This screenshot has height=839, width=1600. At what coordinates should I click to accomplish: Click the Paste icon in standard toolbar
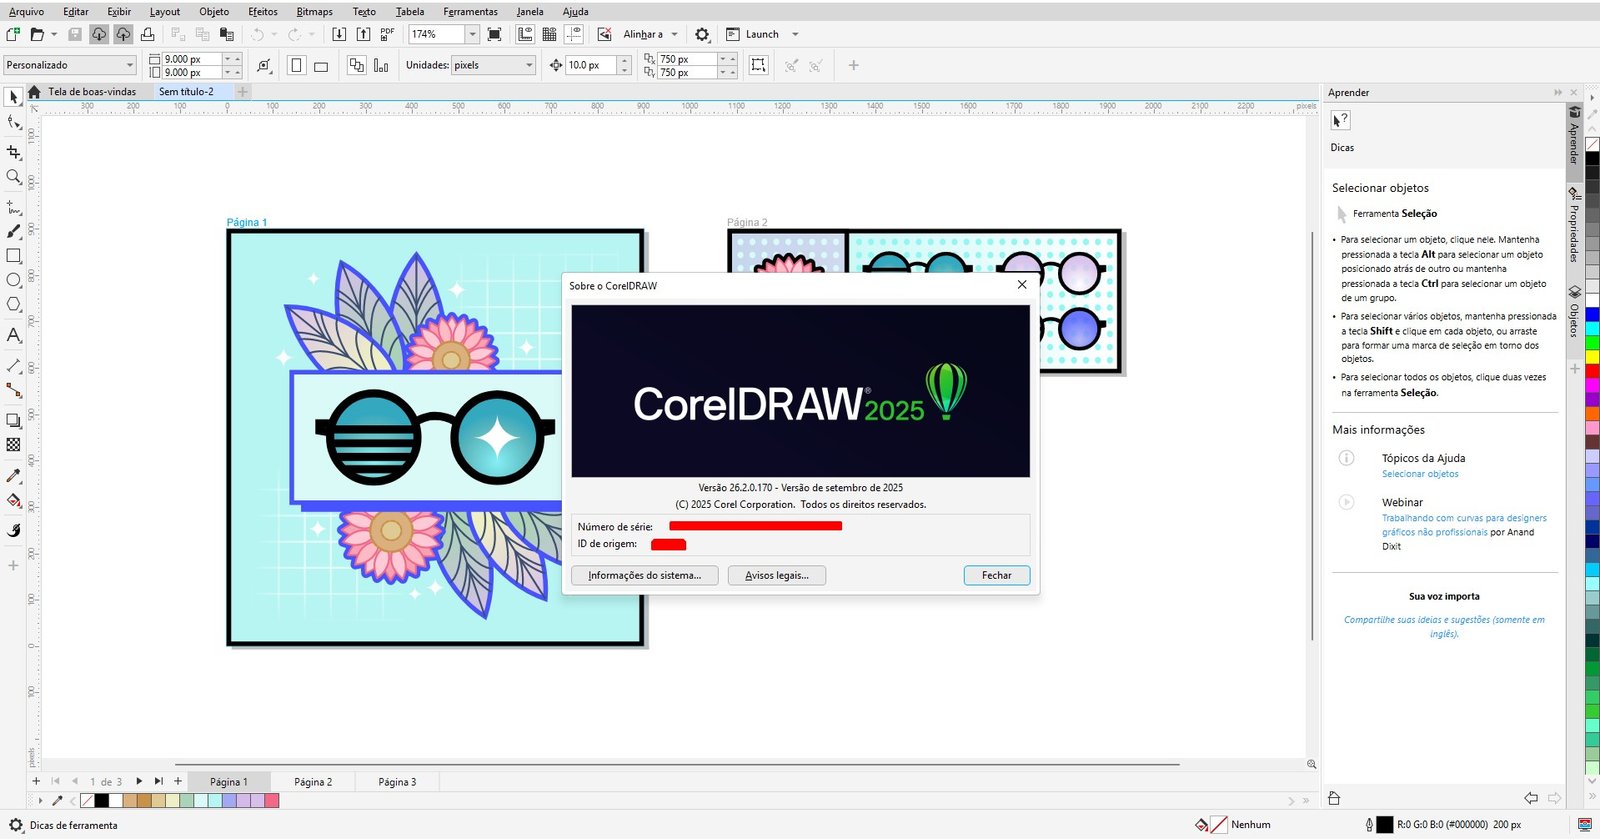pos(227,34)
